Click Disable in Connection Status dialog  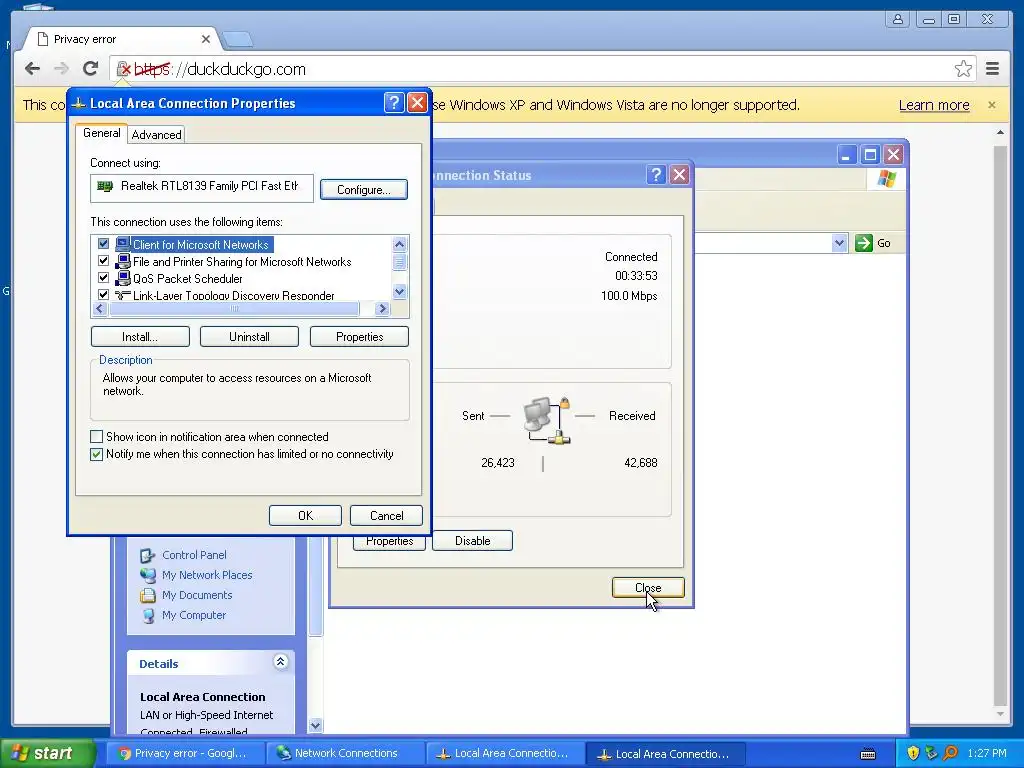[472, 541]
